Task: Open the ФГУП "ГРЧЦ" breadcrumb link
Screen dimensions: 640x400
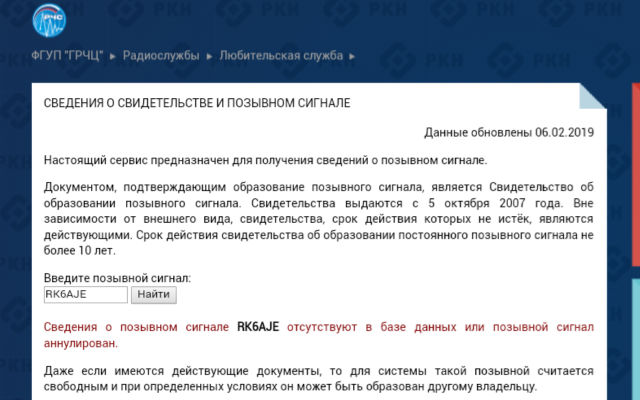Action: 67,55
